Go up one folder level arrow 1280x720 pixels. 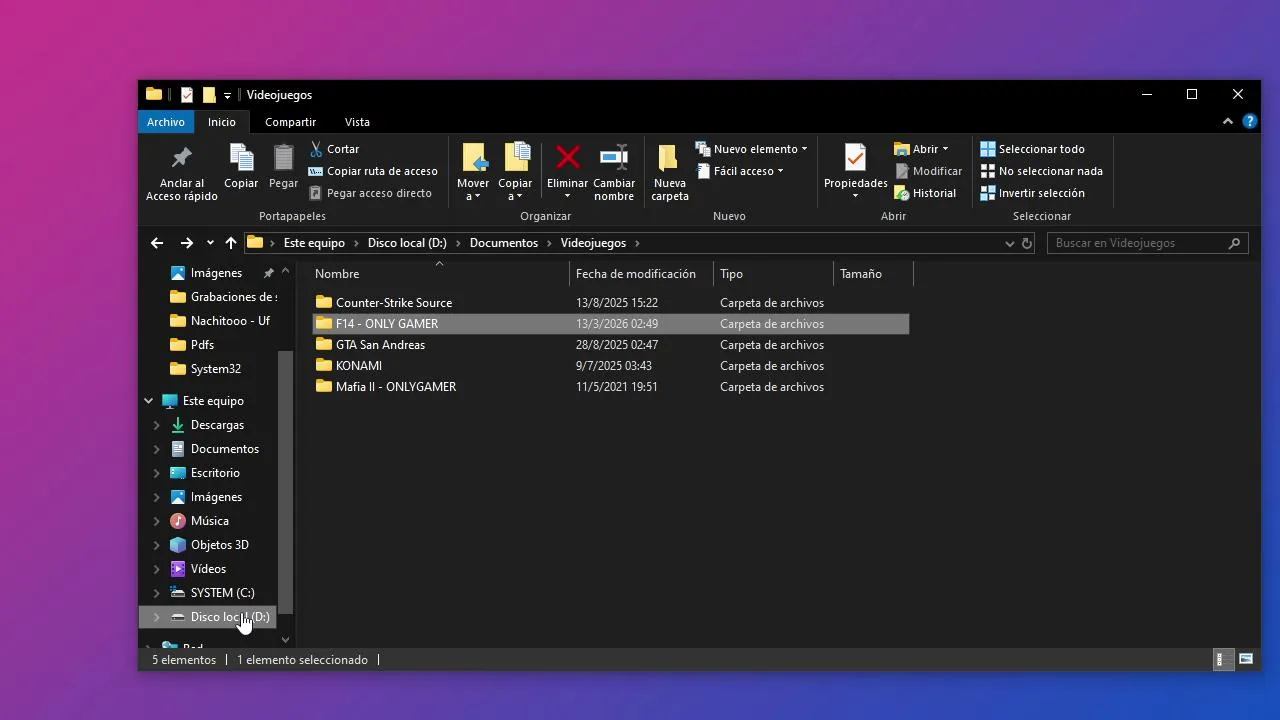coord(231,243)
